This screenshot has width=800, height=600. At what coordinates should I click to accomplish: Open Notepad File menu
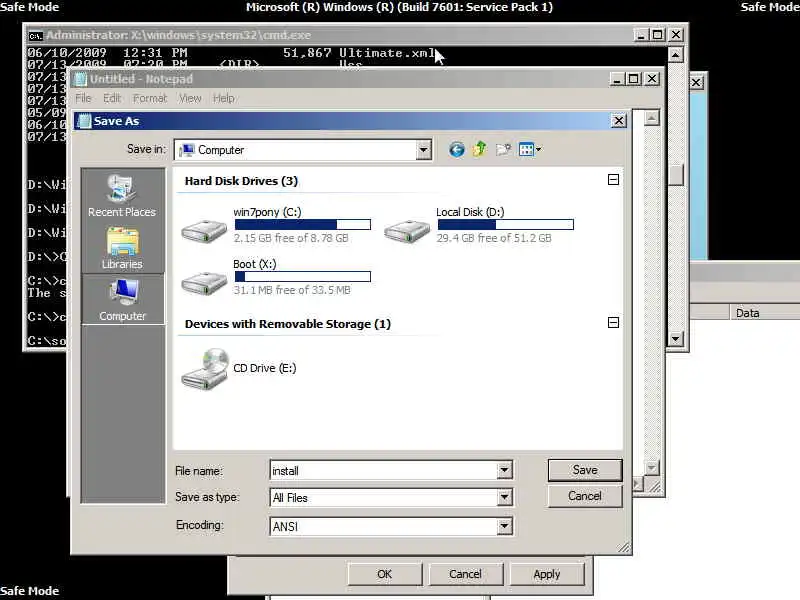[83, 98]
